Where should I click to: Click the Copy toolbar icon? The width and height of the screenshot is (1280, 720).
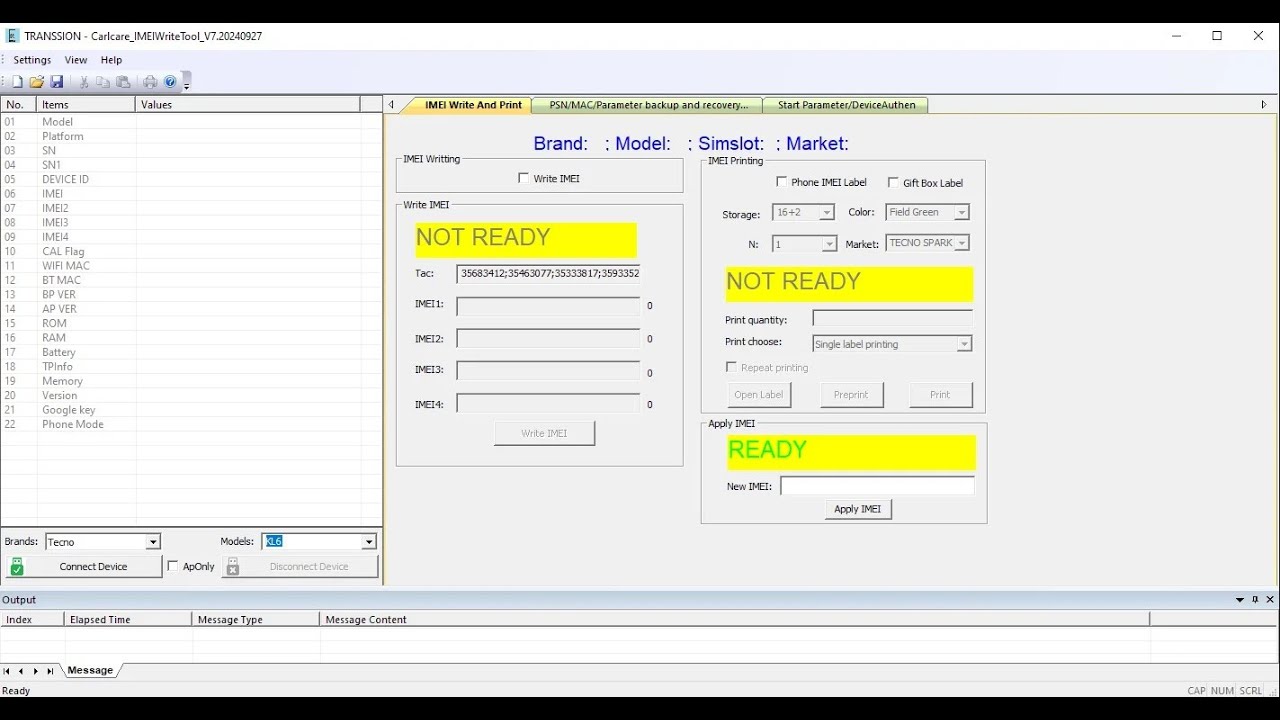point(103,82)
